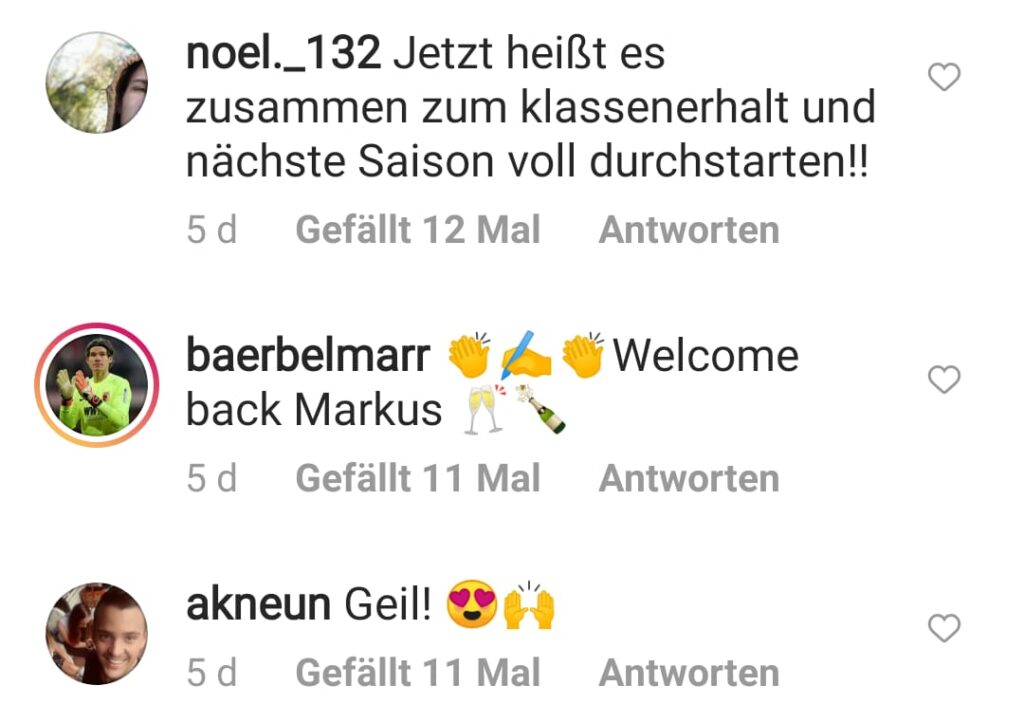Reply to noel._132 using Antworten
The height and width of the screenshot is (704, 1024).
coord(689,230)
